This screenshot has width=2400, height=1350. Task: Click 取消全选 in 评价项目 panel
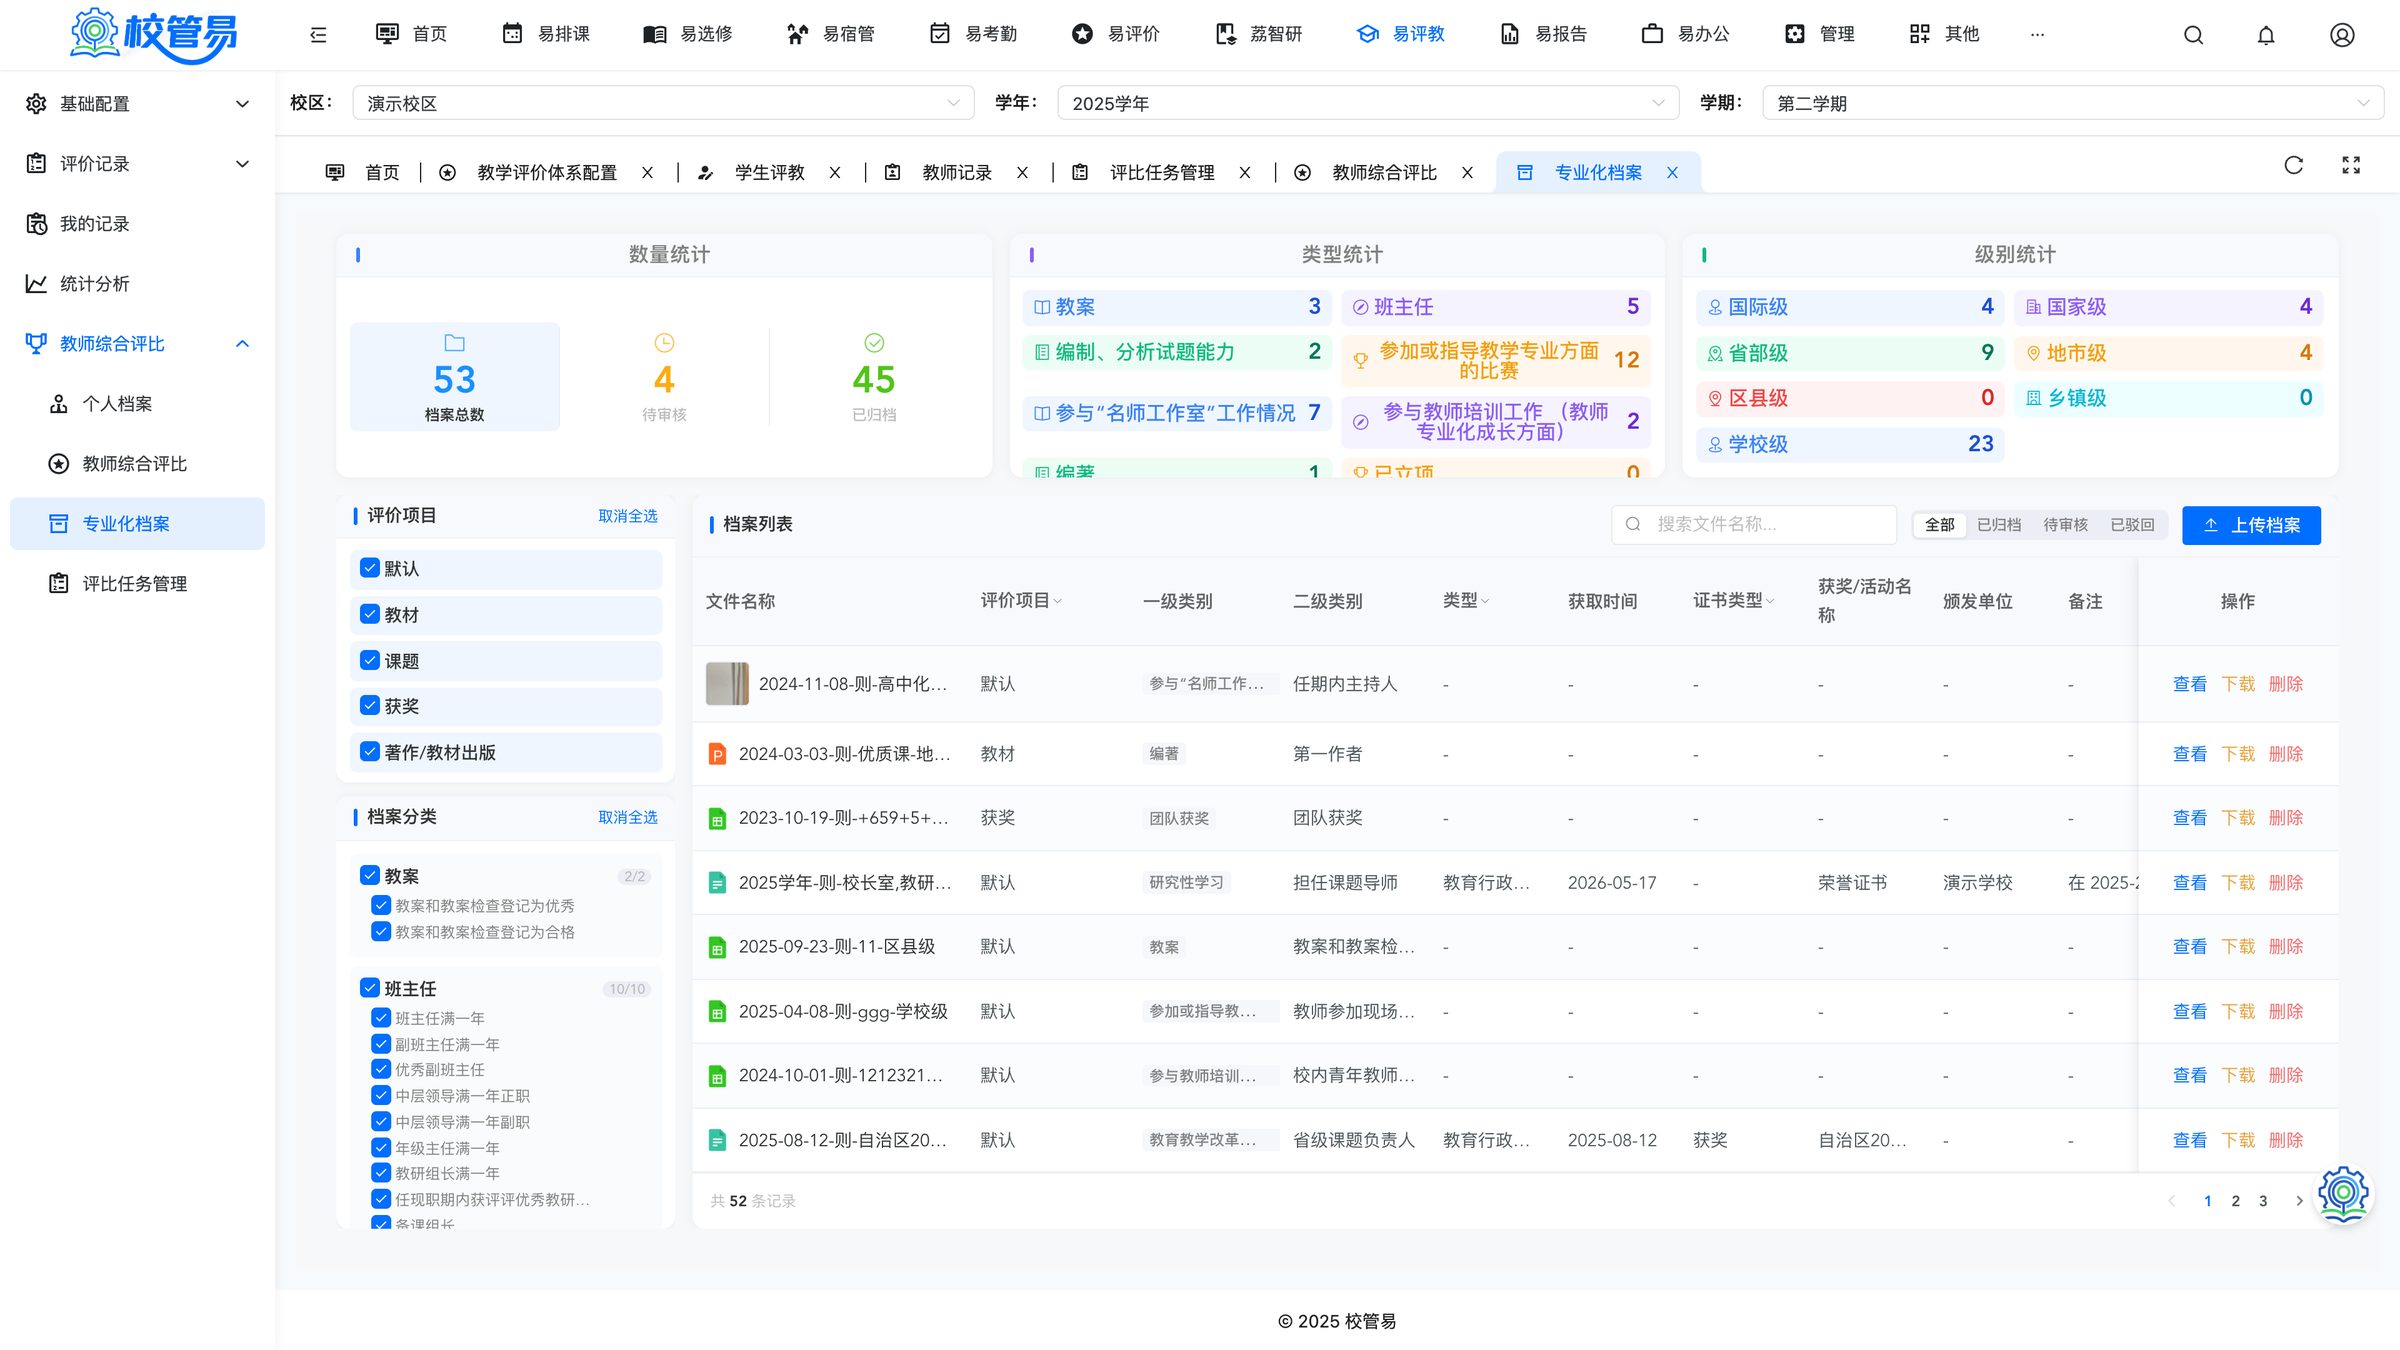(628, 516)
